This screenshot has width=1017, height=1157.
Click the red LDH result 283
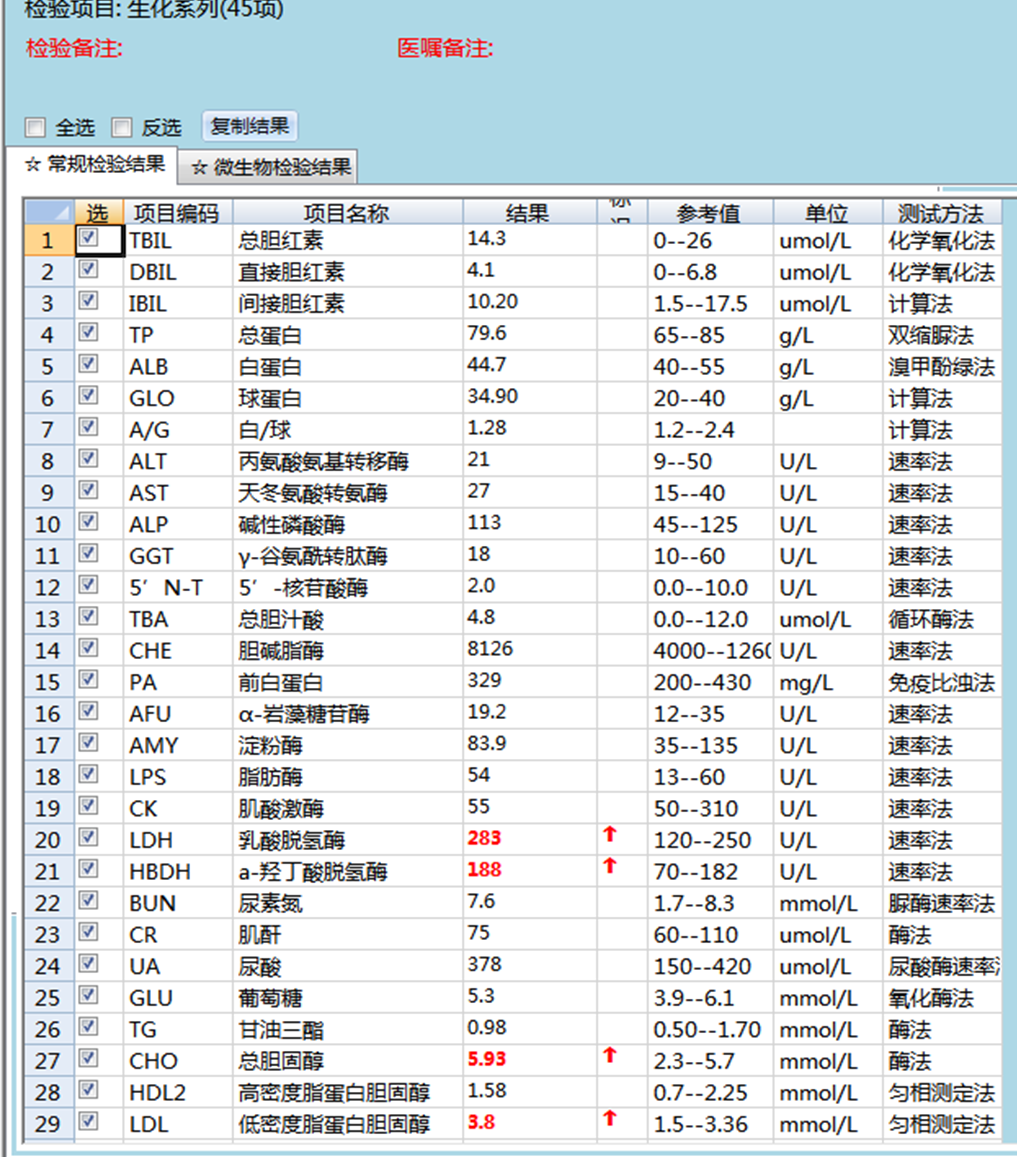click(x=484, y=838)
